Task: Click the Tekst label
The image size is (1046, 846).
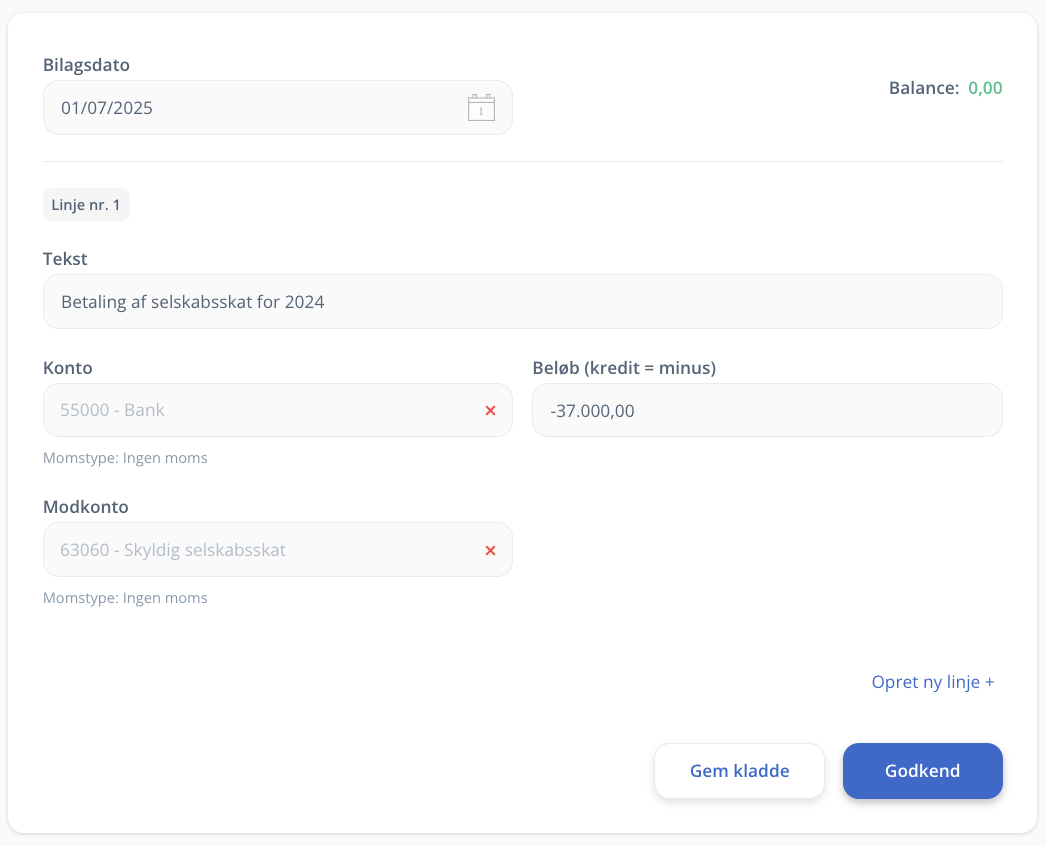Action: (65, 259)
